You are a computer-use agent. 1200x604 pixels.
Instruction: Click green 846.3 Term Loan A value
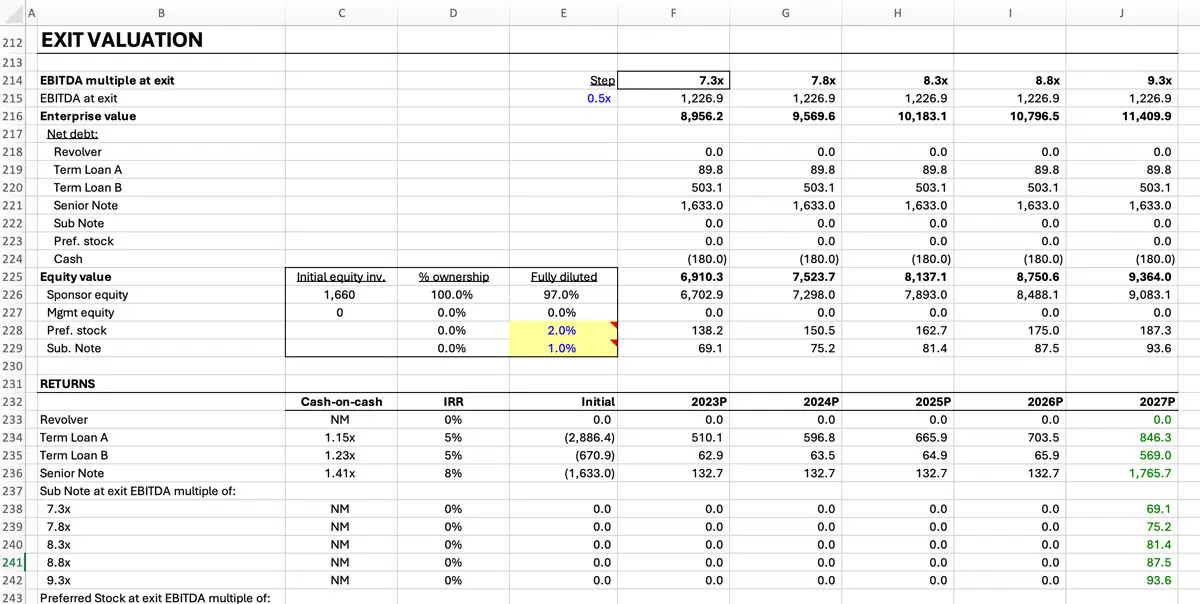point(1155,438)
